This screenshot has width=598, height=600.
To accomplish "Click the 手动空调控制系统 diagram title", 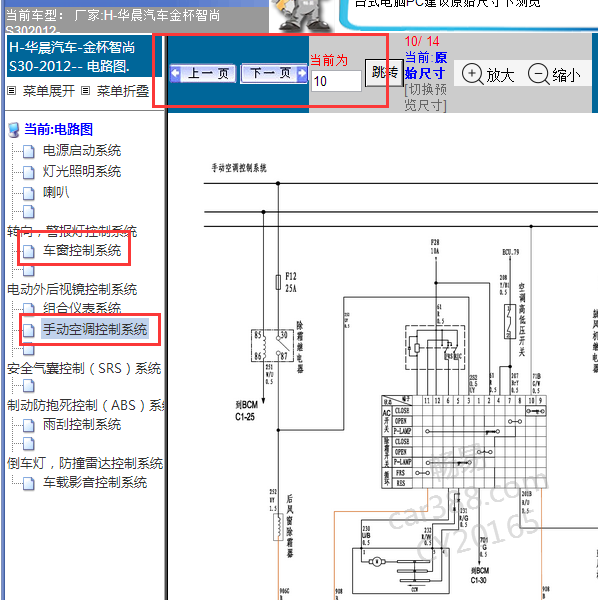I will [x=239, y=168].
